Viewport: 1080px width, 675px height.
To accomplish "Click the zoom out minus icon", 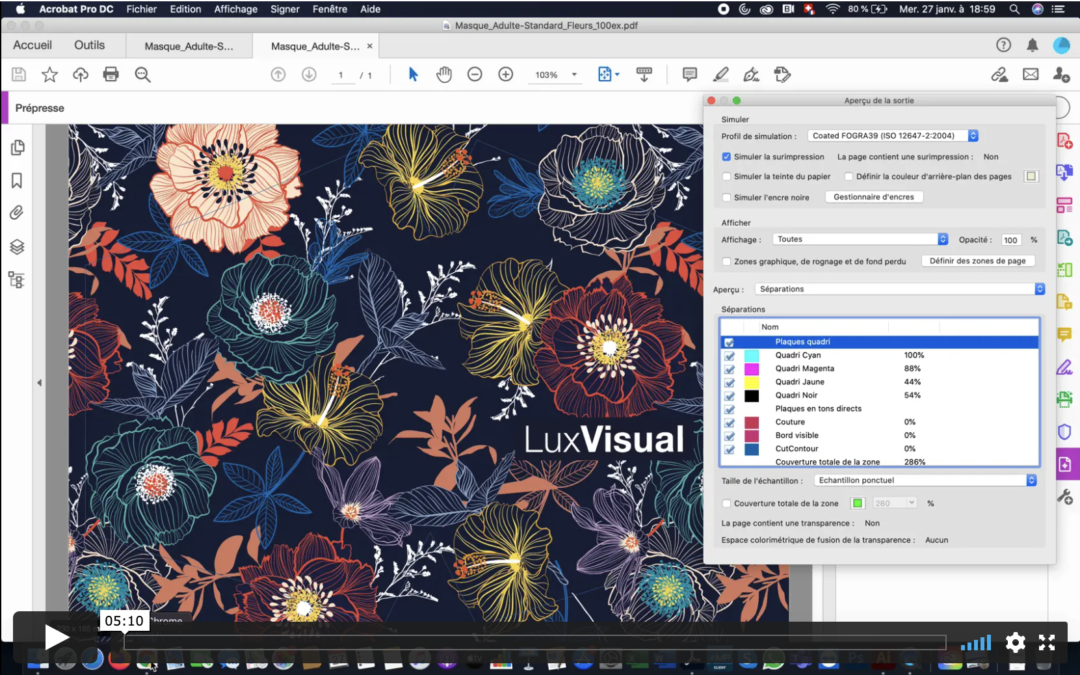I will 475,75.
